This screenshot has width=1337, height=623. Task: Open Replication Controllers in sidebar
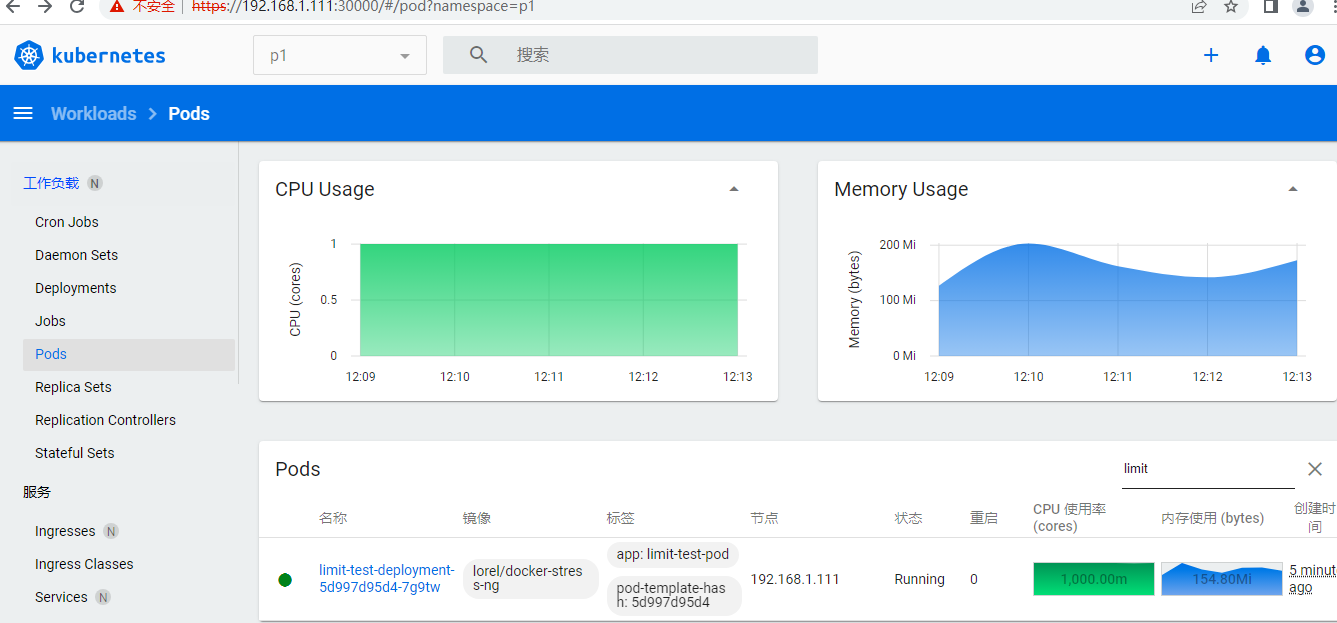105,420
